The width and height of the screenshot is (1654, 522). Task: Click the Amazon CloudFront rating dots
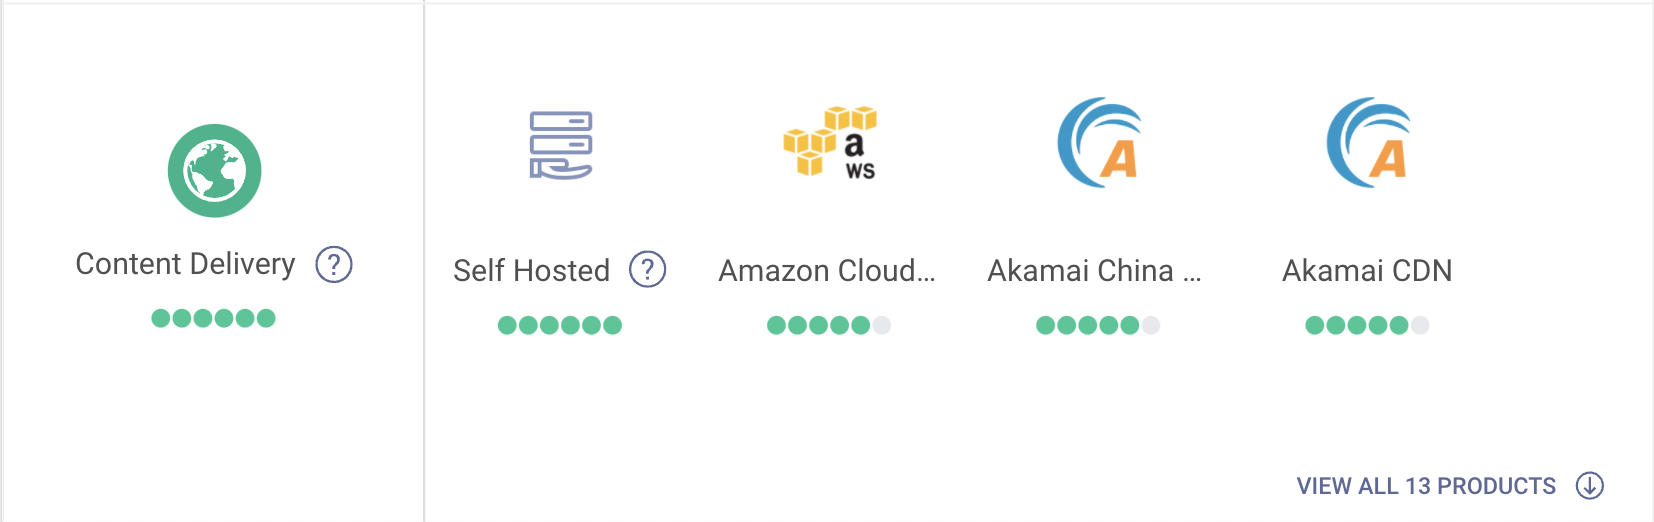tap(829, 325)
